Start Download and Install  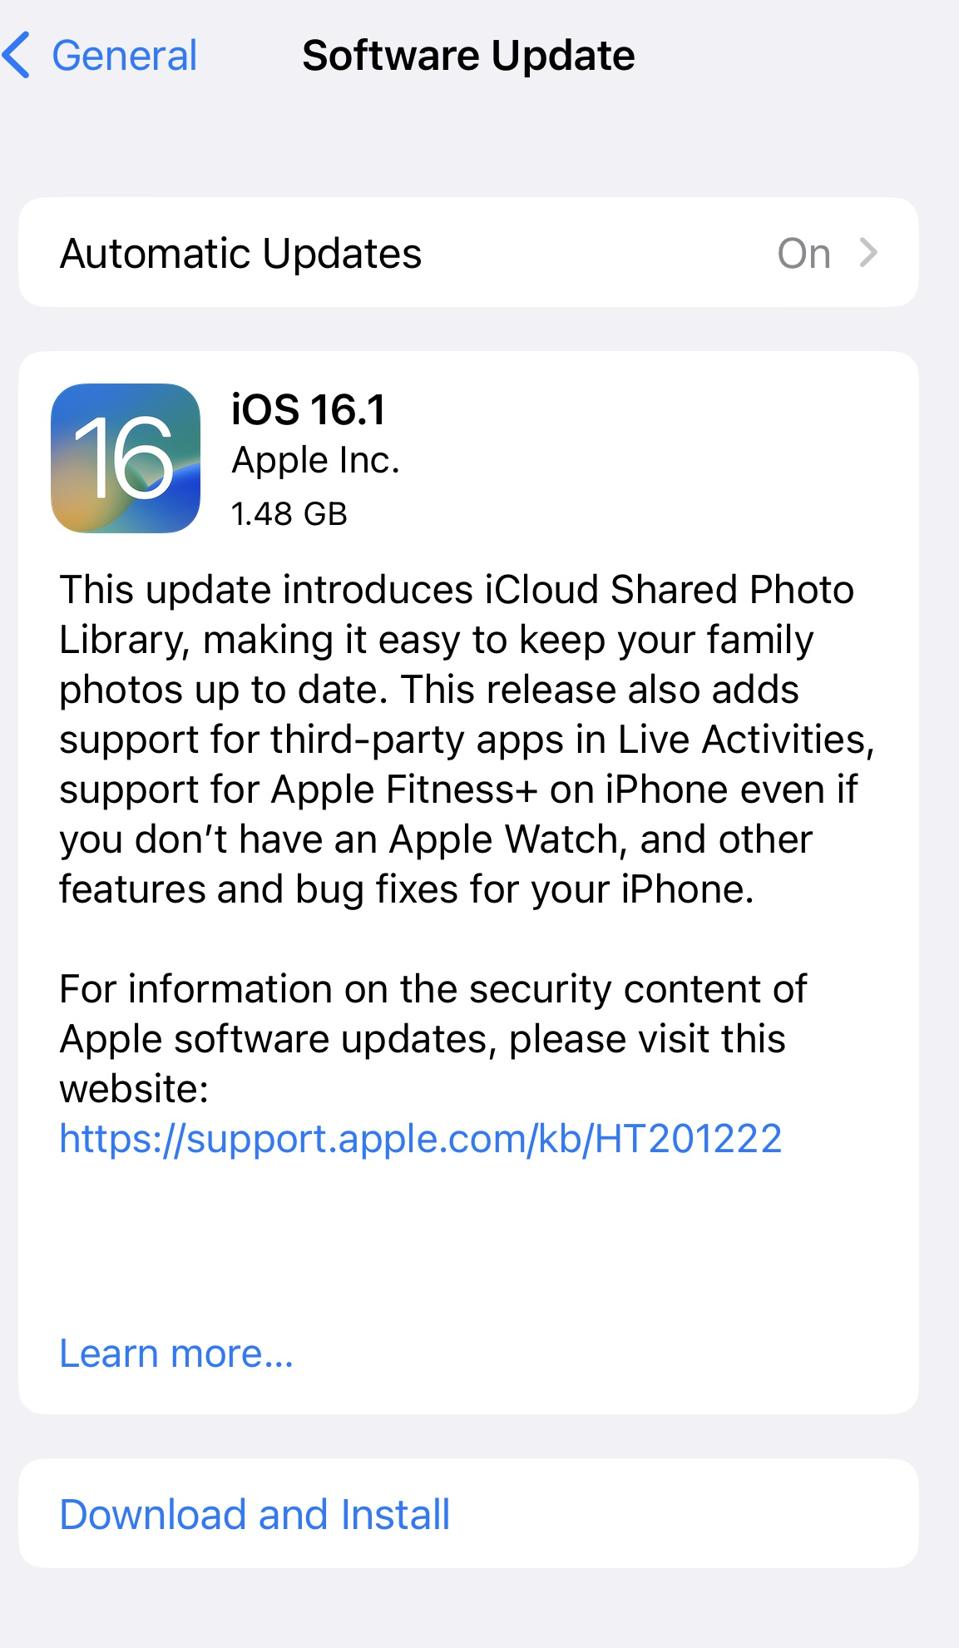click(468, 1514)
